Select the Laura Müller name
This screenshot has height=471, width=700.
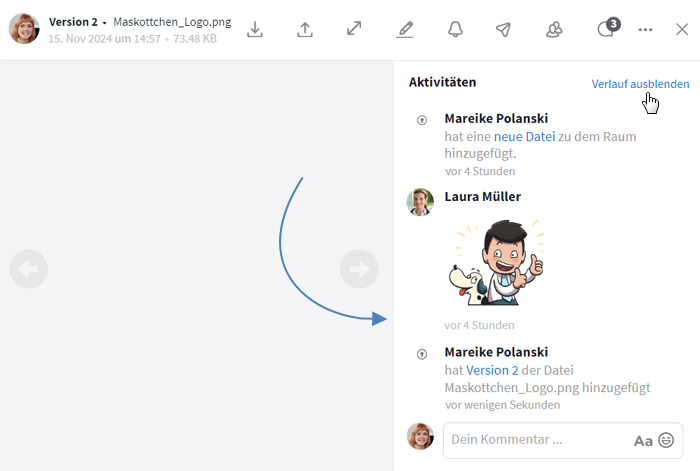pyautogui.click(x=483, y=196)
